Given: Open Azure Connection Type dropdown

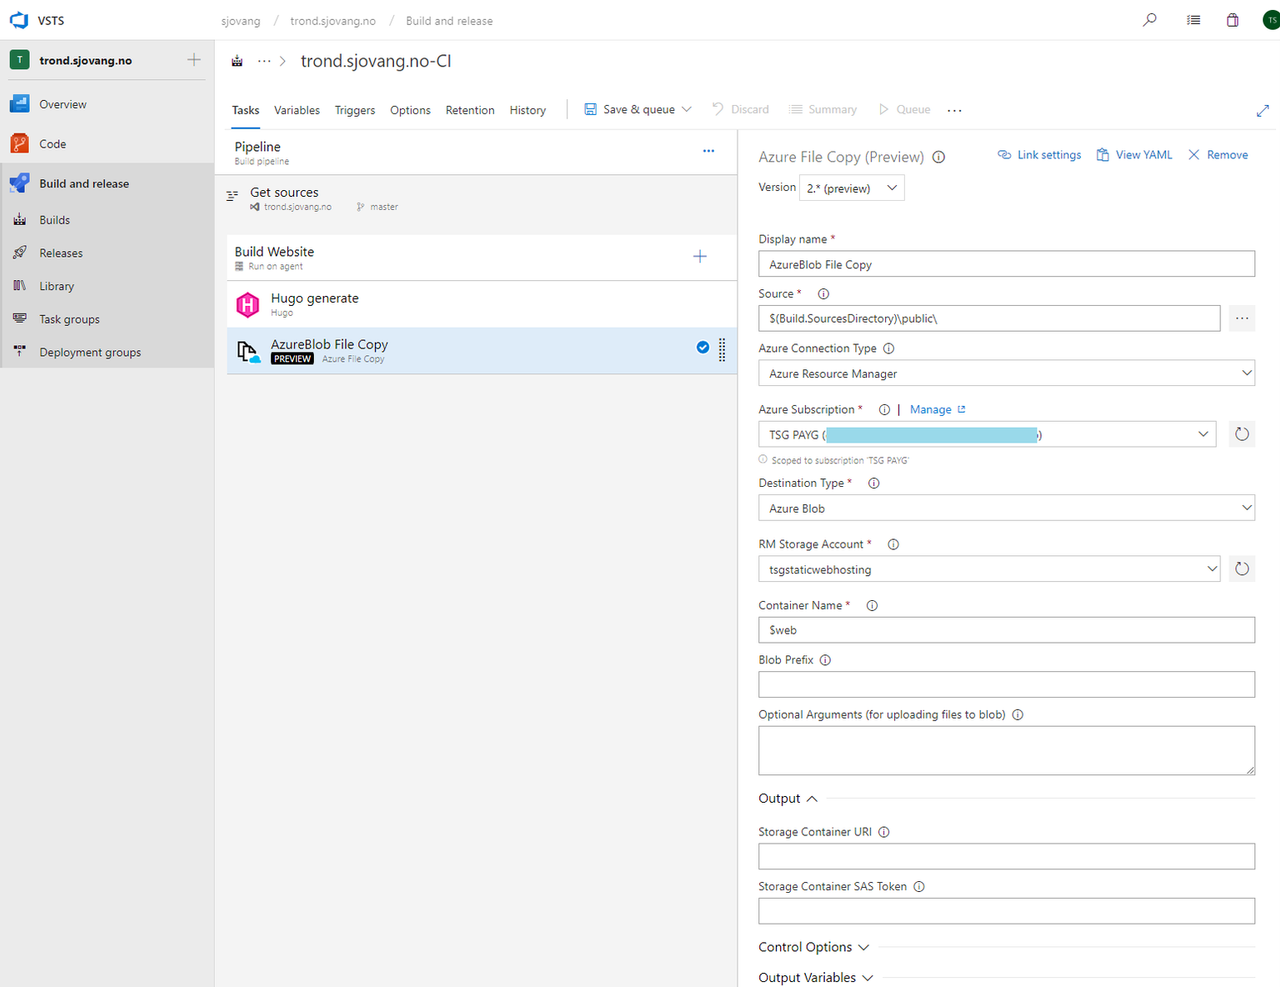Looking at the screenshot, I should [1007, 373].
